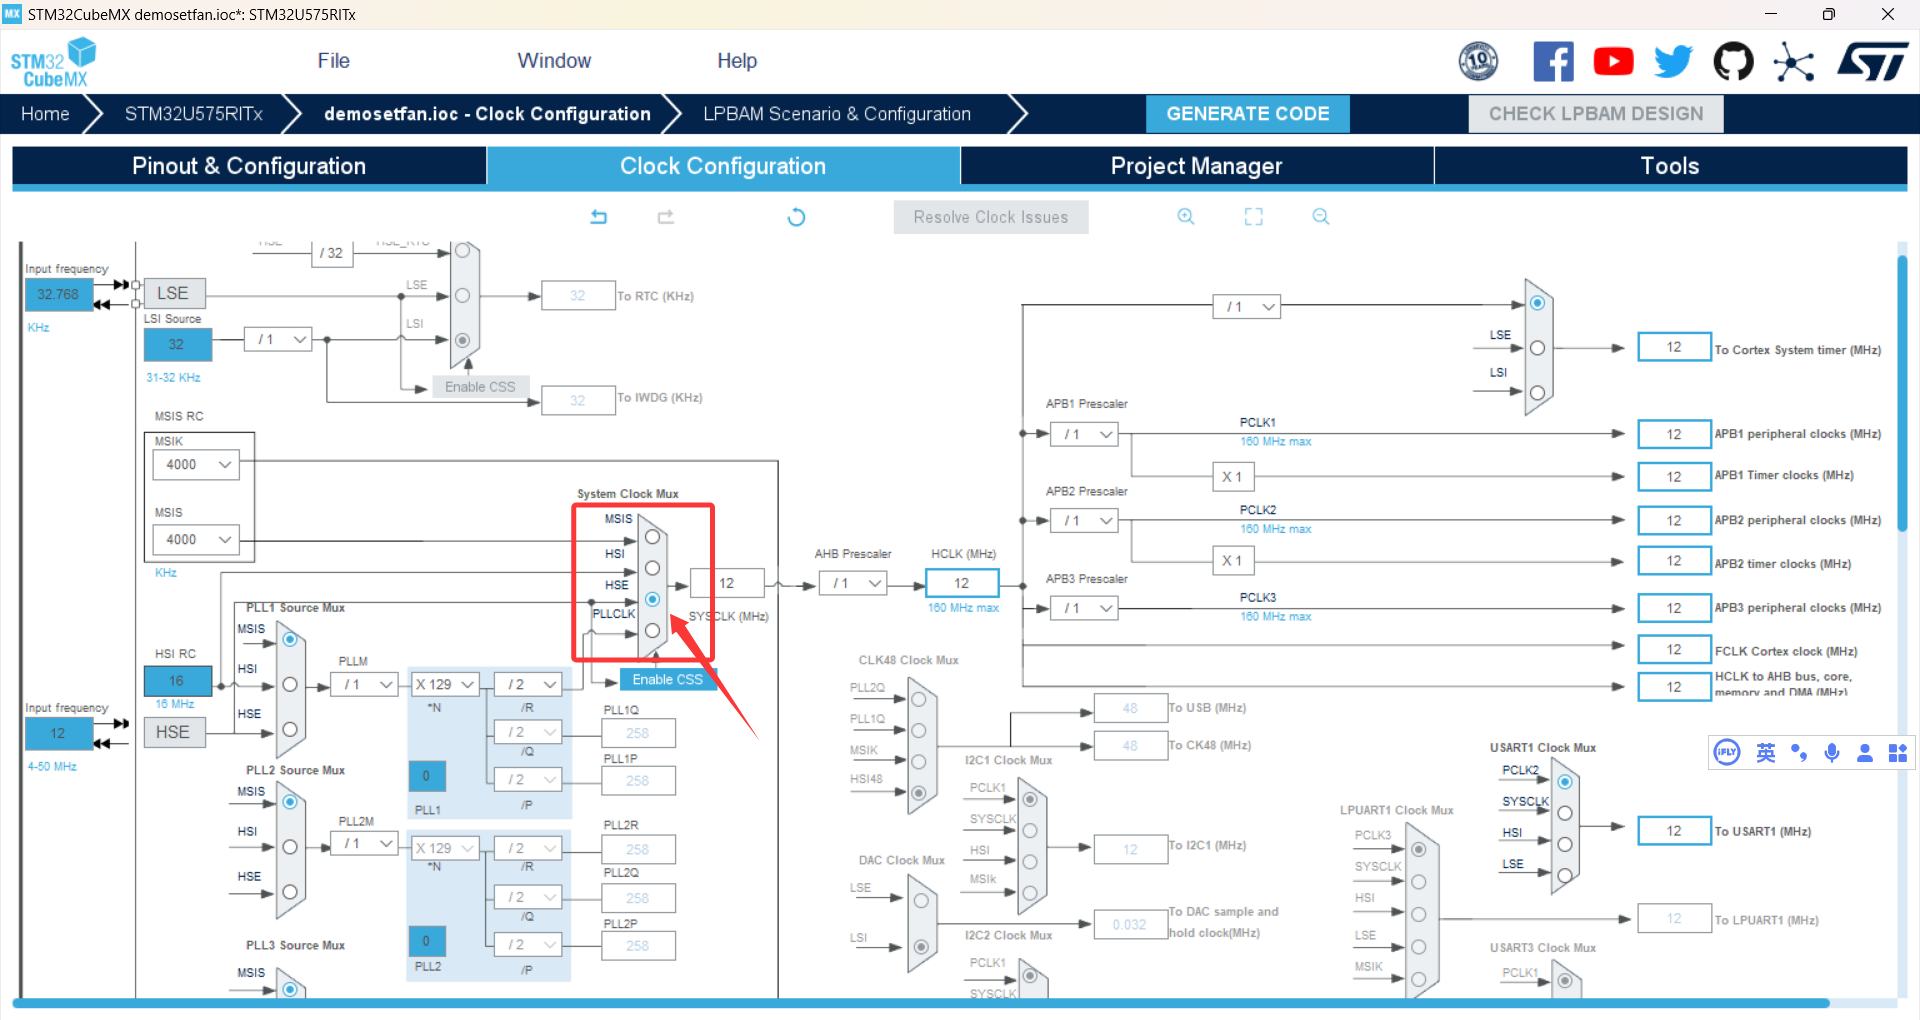The width and height of the screenshot is (1920, 1020).
Task: Open the MSIS frequency dropdown
Action: tap(196, 540)
